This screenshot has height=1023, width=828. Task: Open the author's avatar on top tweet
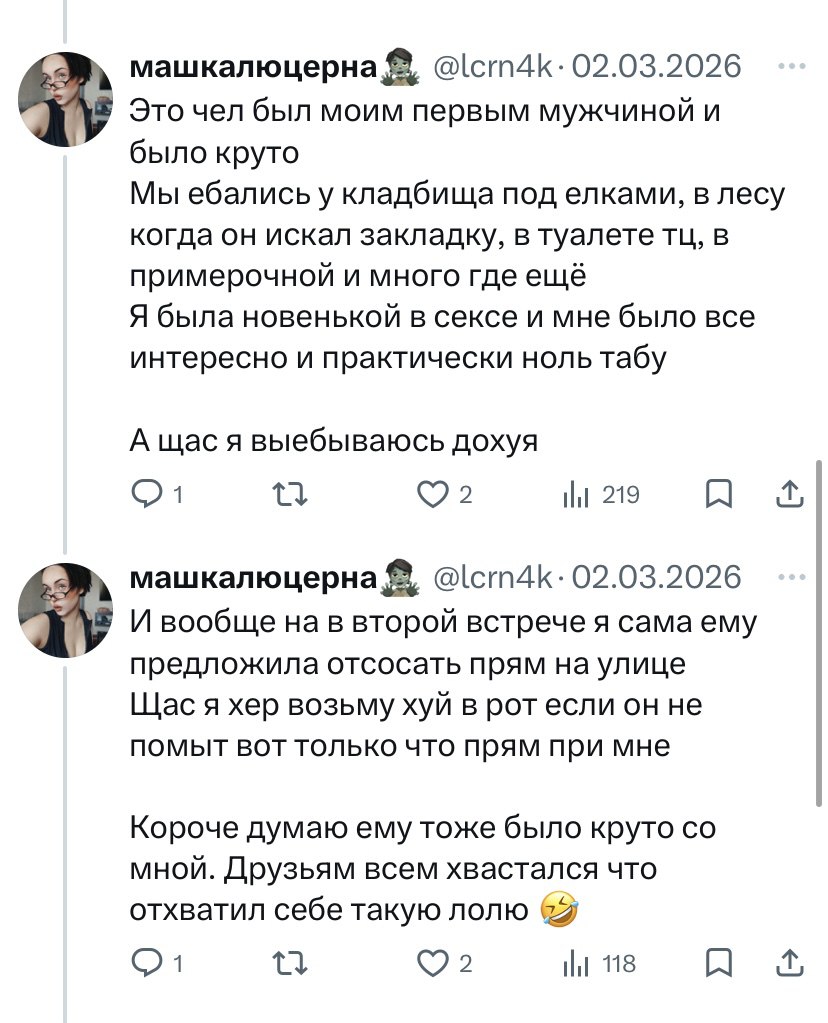[67, 99]
